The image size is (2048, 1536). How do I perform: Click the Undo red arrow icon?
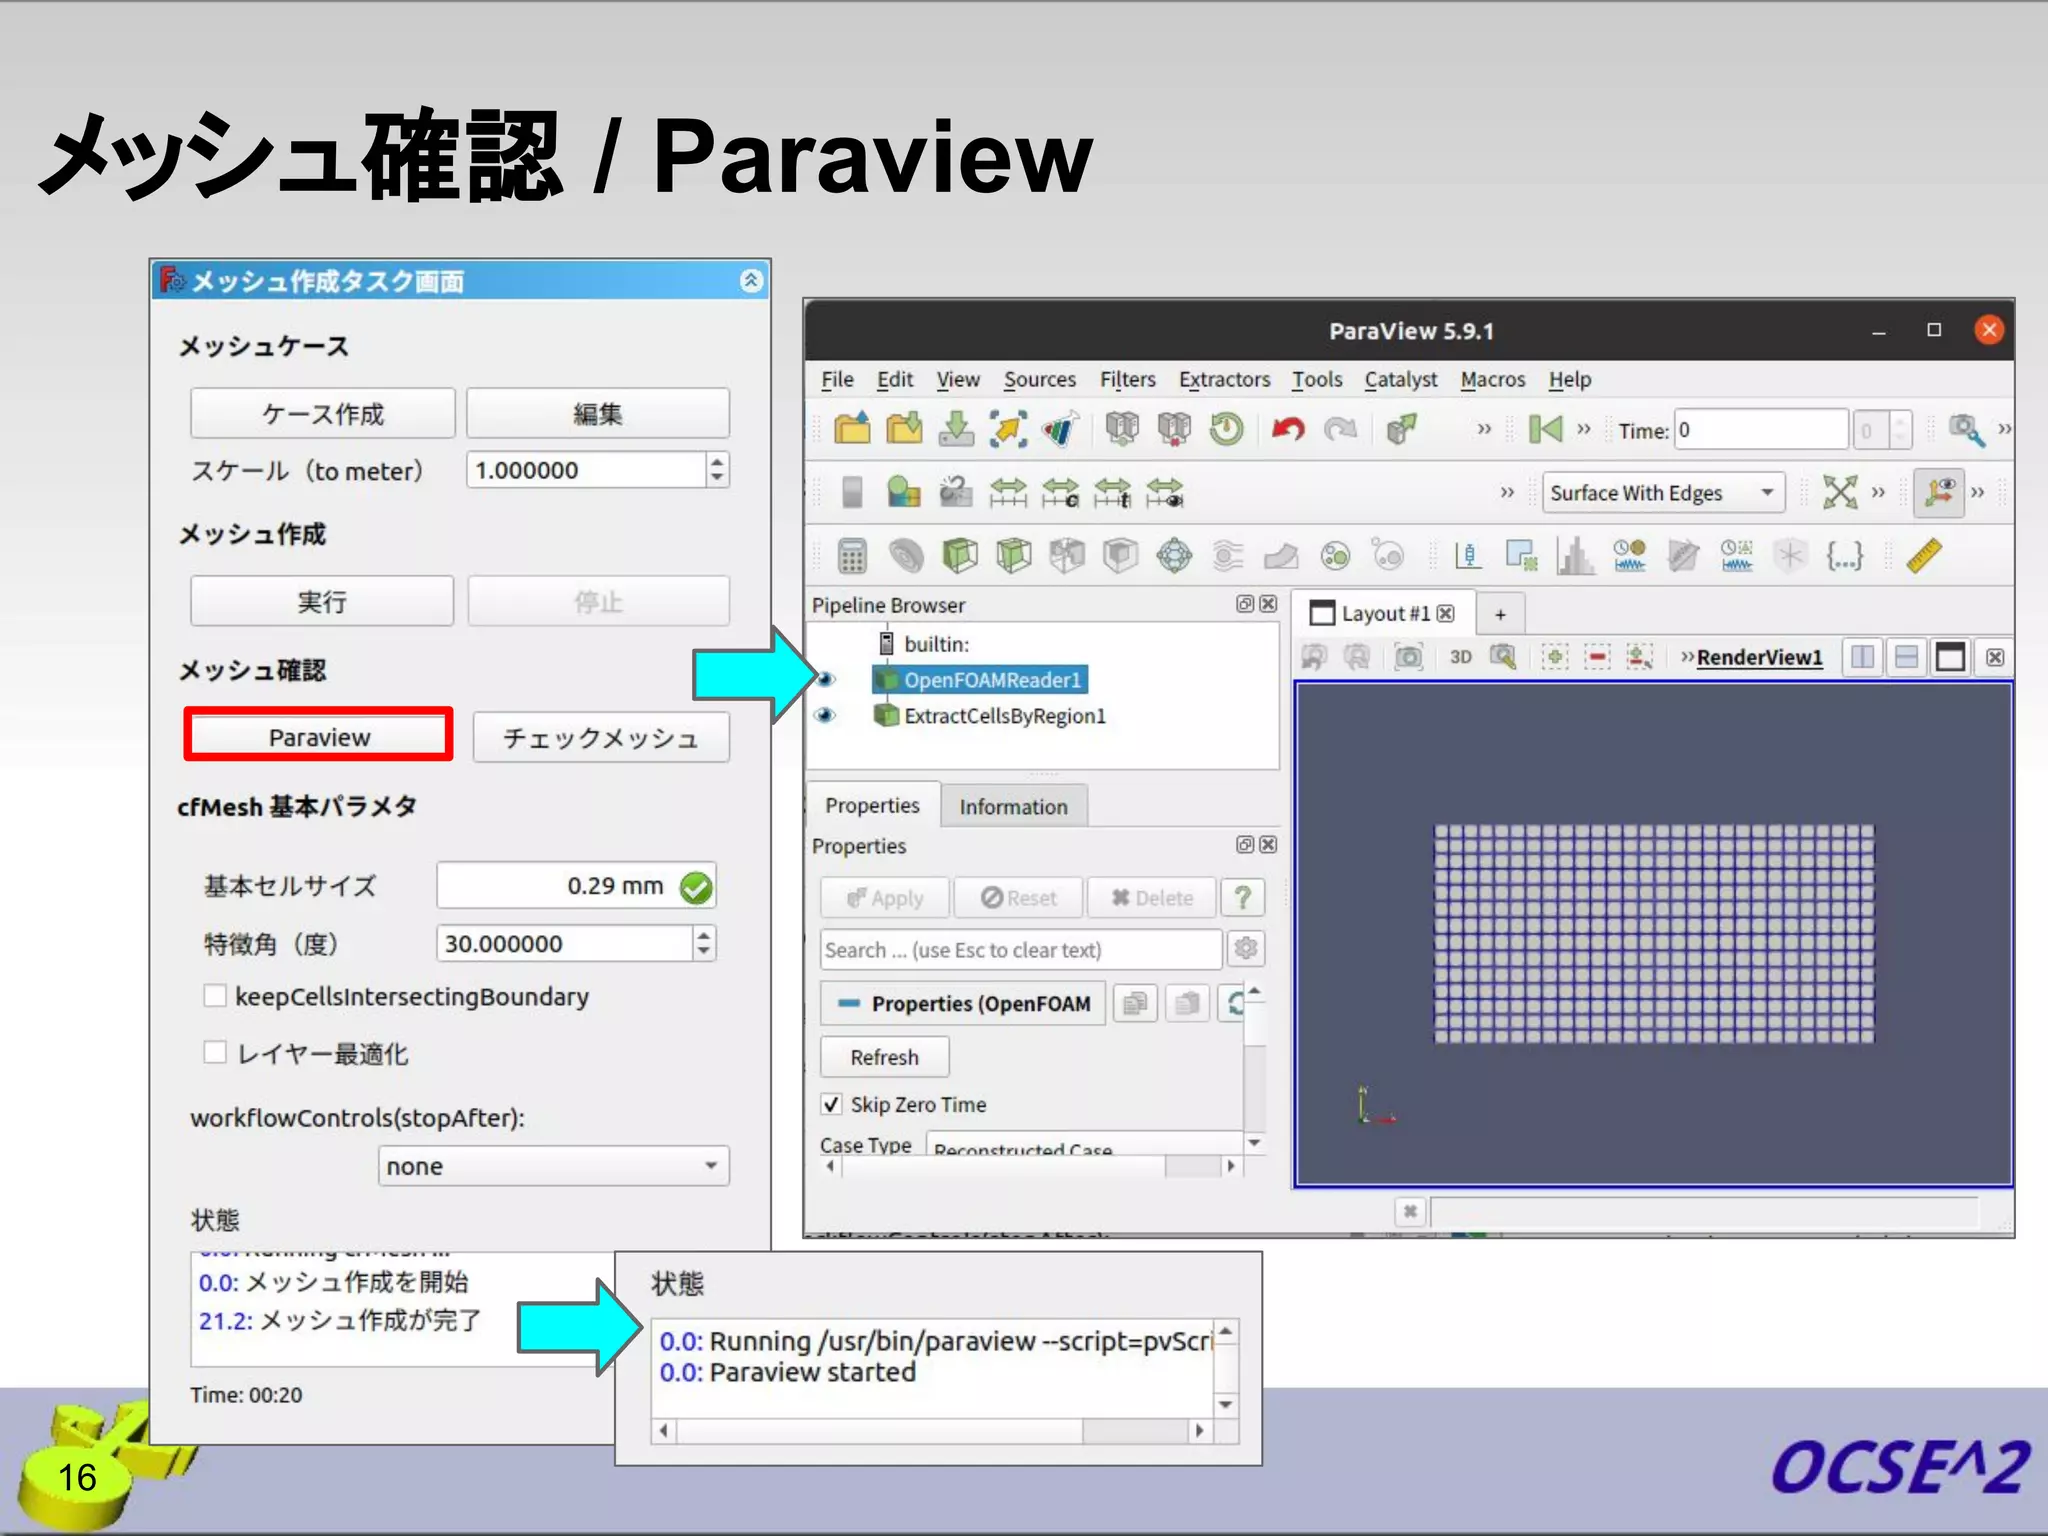coord(1288,429)
